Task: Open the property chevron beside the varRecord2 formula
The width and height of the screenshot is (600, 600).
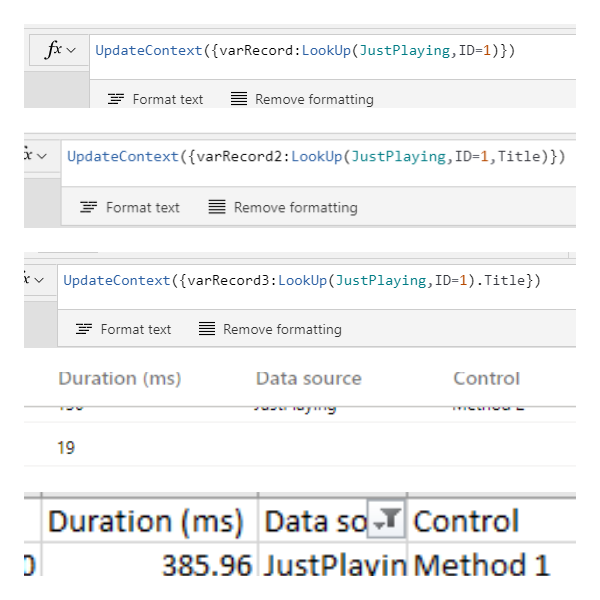Action: coord(42,156)
